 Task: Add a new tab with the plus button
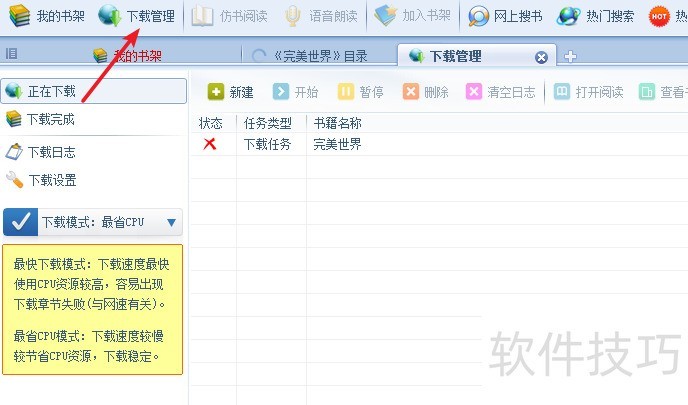pyautogui.click(x=570, y=56)
